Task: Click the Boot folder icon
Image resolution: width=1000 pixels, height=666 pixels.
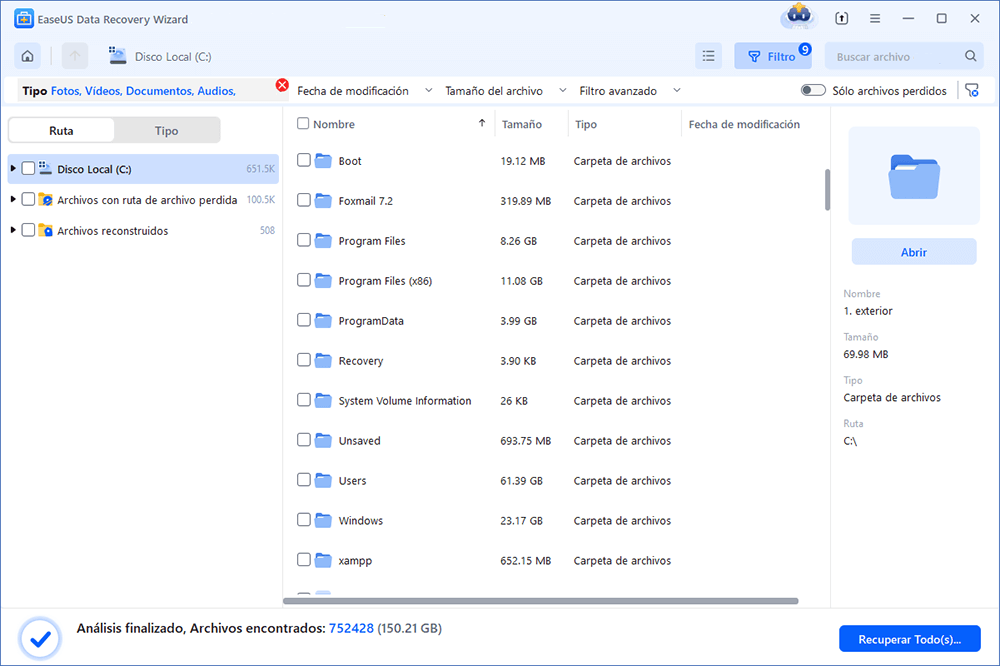Action: click(x=323, y=161)
